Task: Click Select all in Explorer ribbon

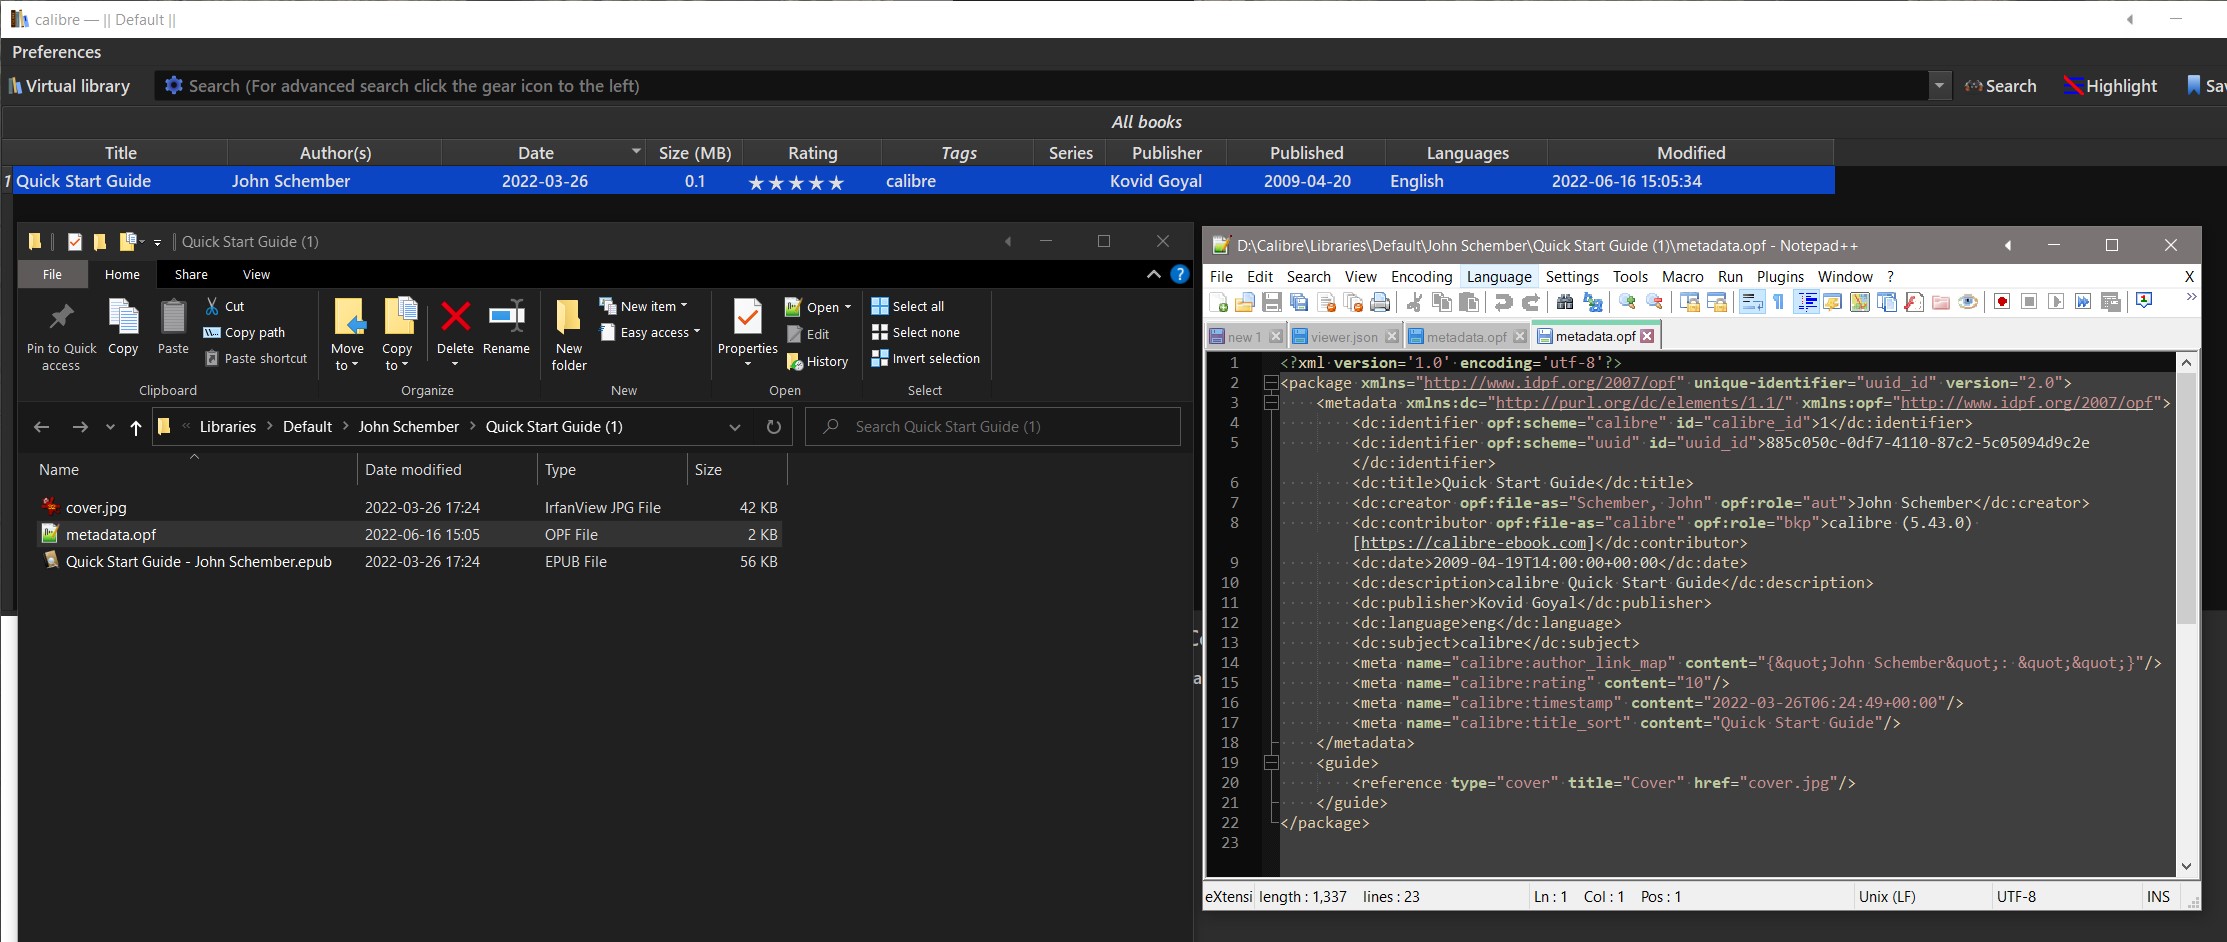Action: pos(908,306)
